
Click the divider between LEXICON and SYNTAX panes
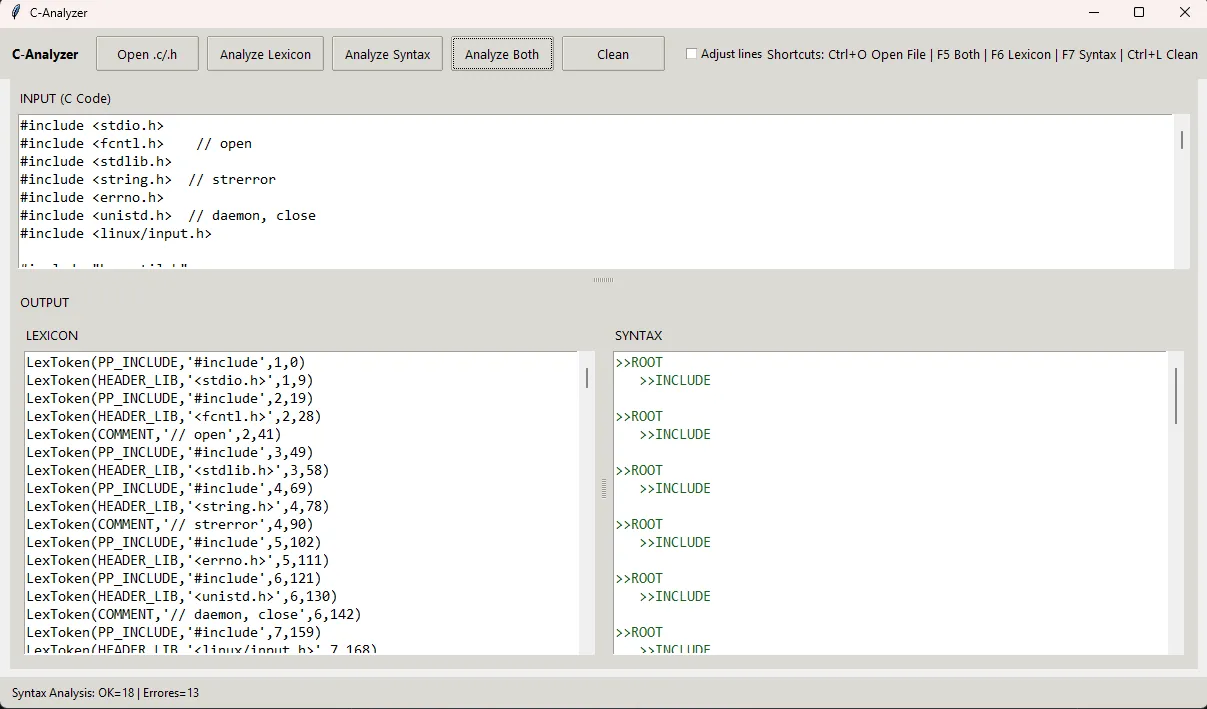pos(603,489)
